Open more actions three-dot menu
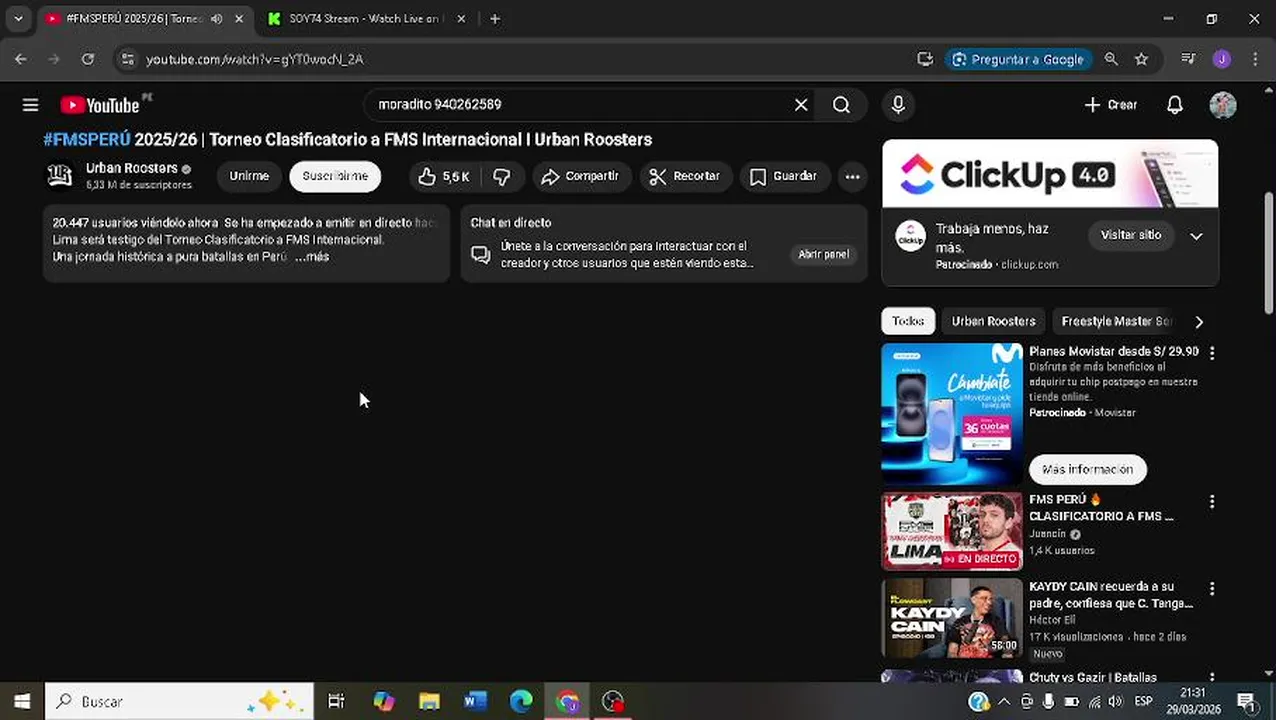 click(852, 176)
